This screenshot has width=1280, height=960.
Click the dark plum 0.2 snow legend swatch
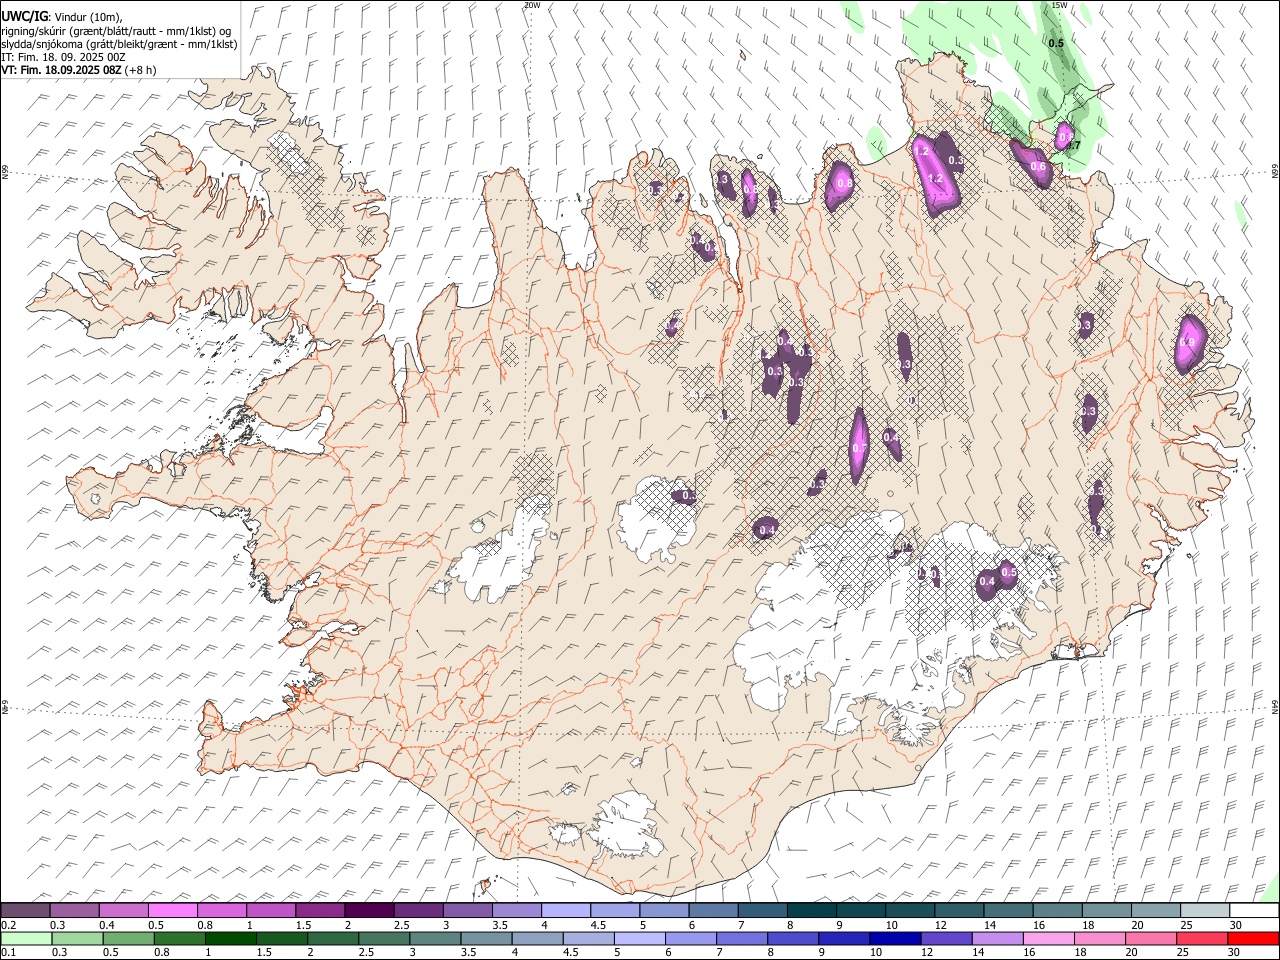coord(26,910)
